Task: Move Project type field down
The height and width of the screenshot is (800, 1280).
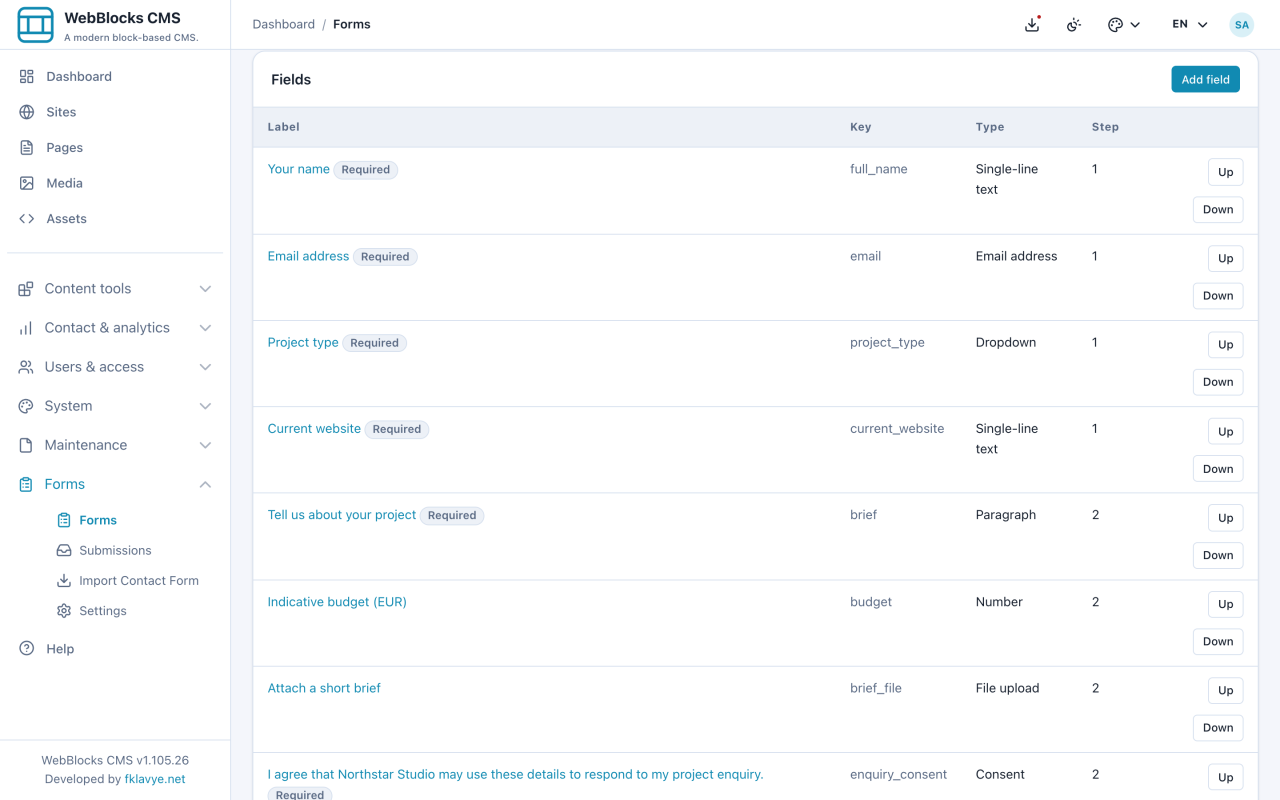Action: (1218, 382)
